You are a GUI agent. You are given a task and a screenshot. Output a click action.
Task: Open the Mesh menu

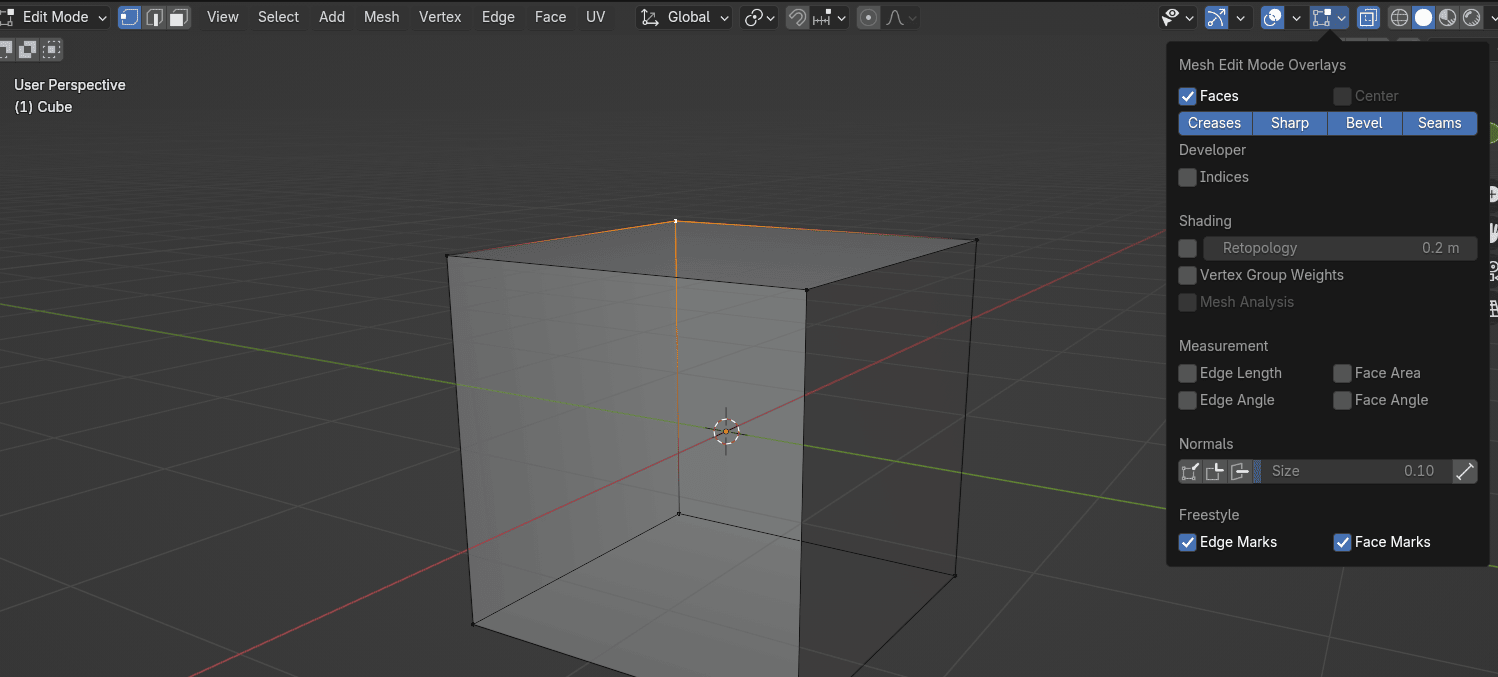[x=381, y=17]
